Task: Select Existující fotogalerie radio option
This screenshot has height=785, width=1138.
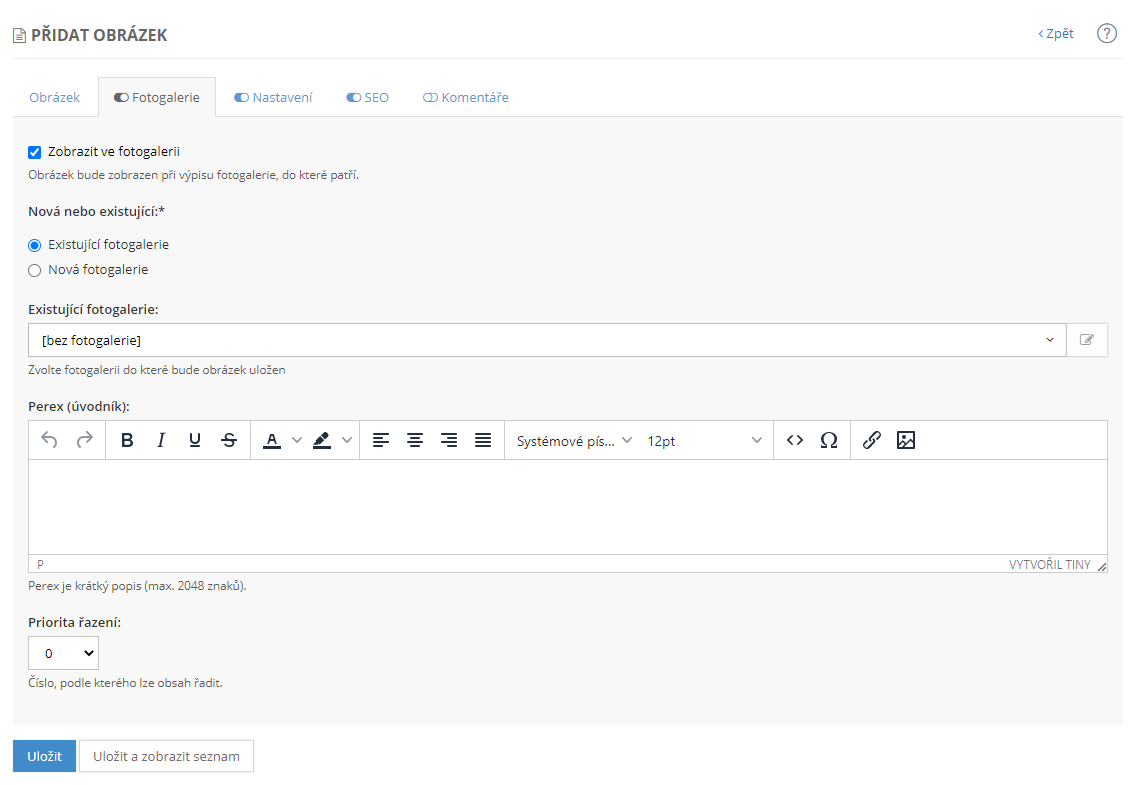Action: (x=35, y=245)
